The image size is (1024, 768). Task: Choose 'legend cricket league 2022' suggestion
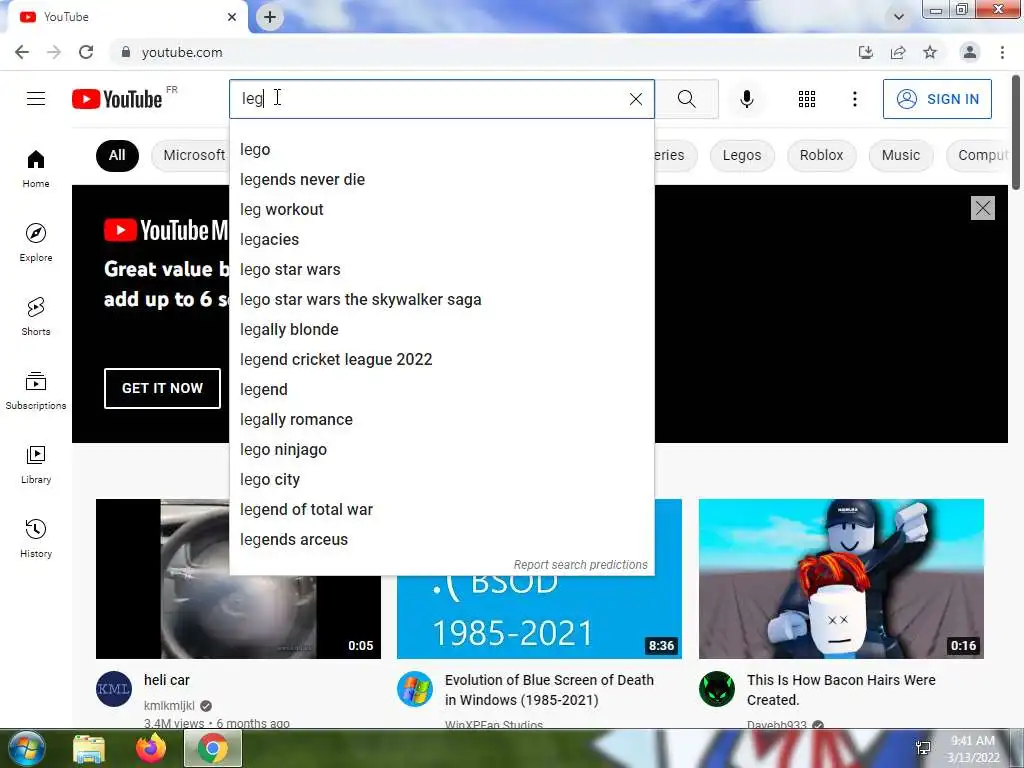[x=441, y=360]
